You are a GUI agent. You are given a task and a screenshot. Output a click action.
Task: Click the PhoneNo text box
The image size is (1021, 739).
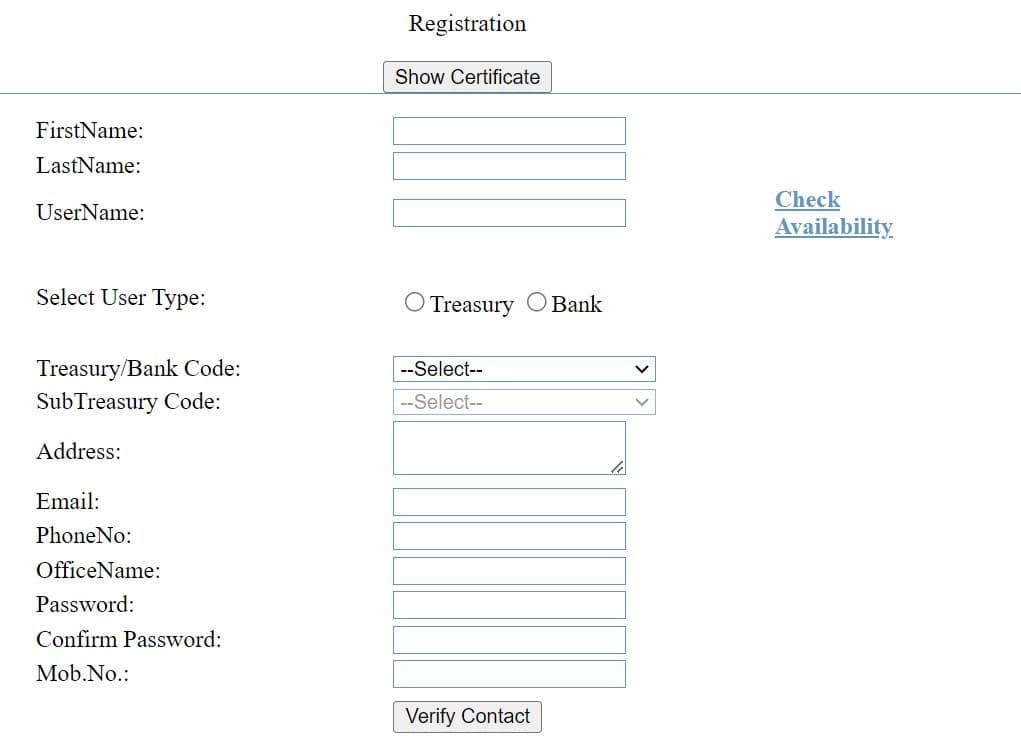[x=509, y=535]
